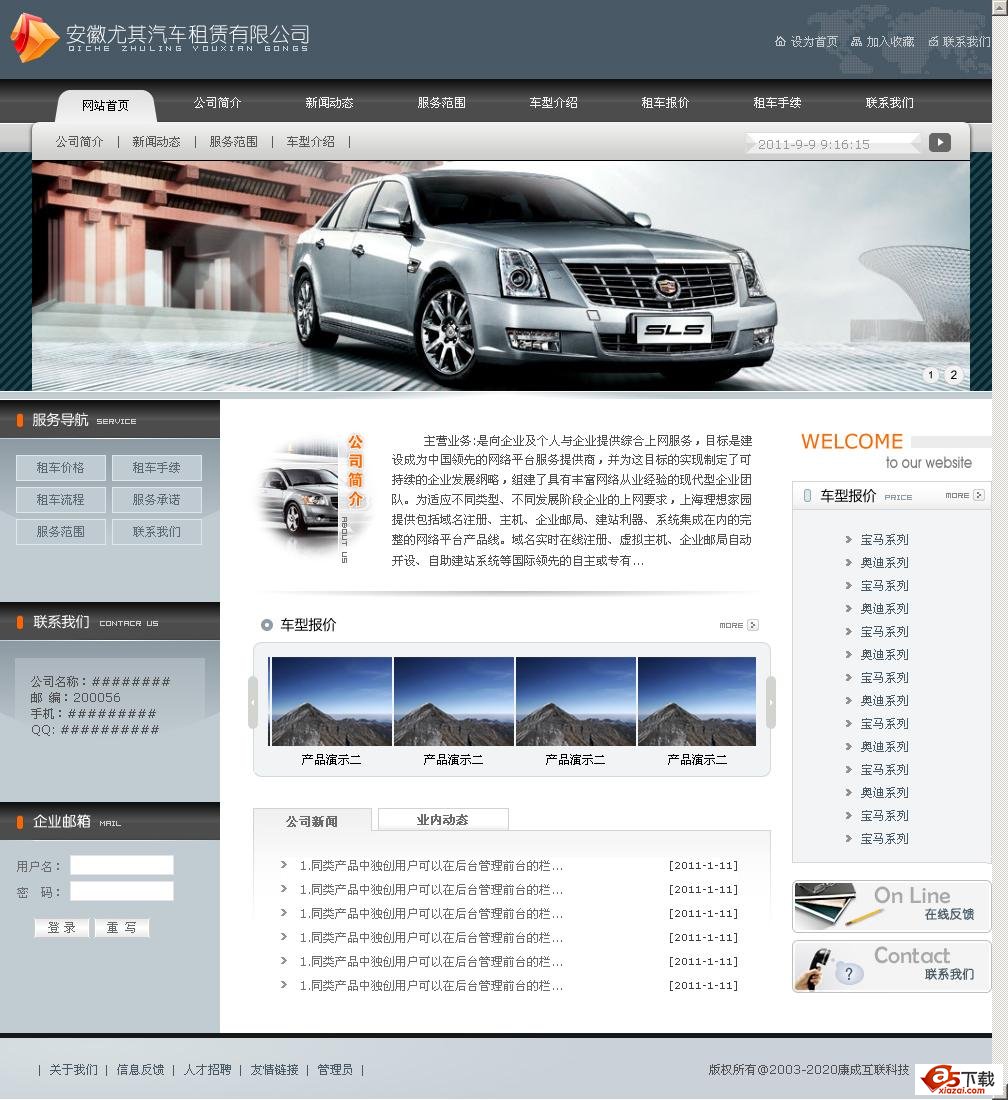
Task: Click the 登录 login button
Action: [x=61, y=927]
